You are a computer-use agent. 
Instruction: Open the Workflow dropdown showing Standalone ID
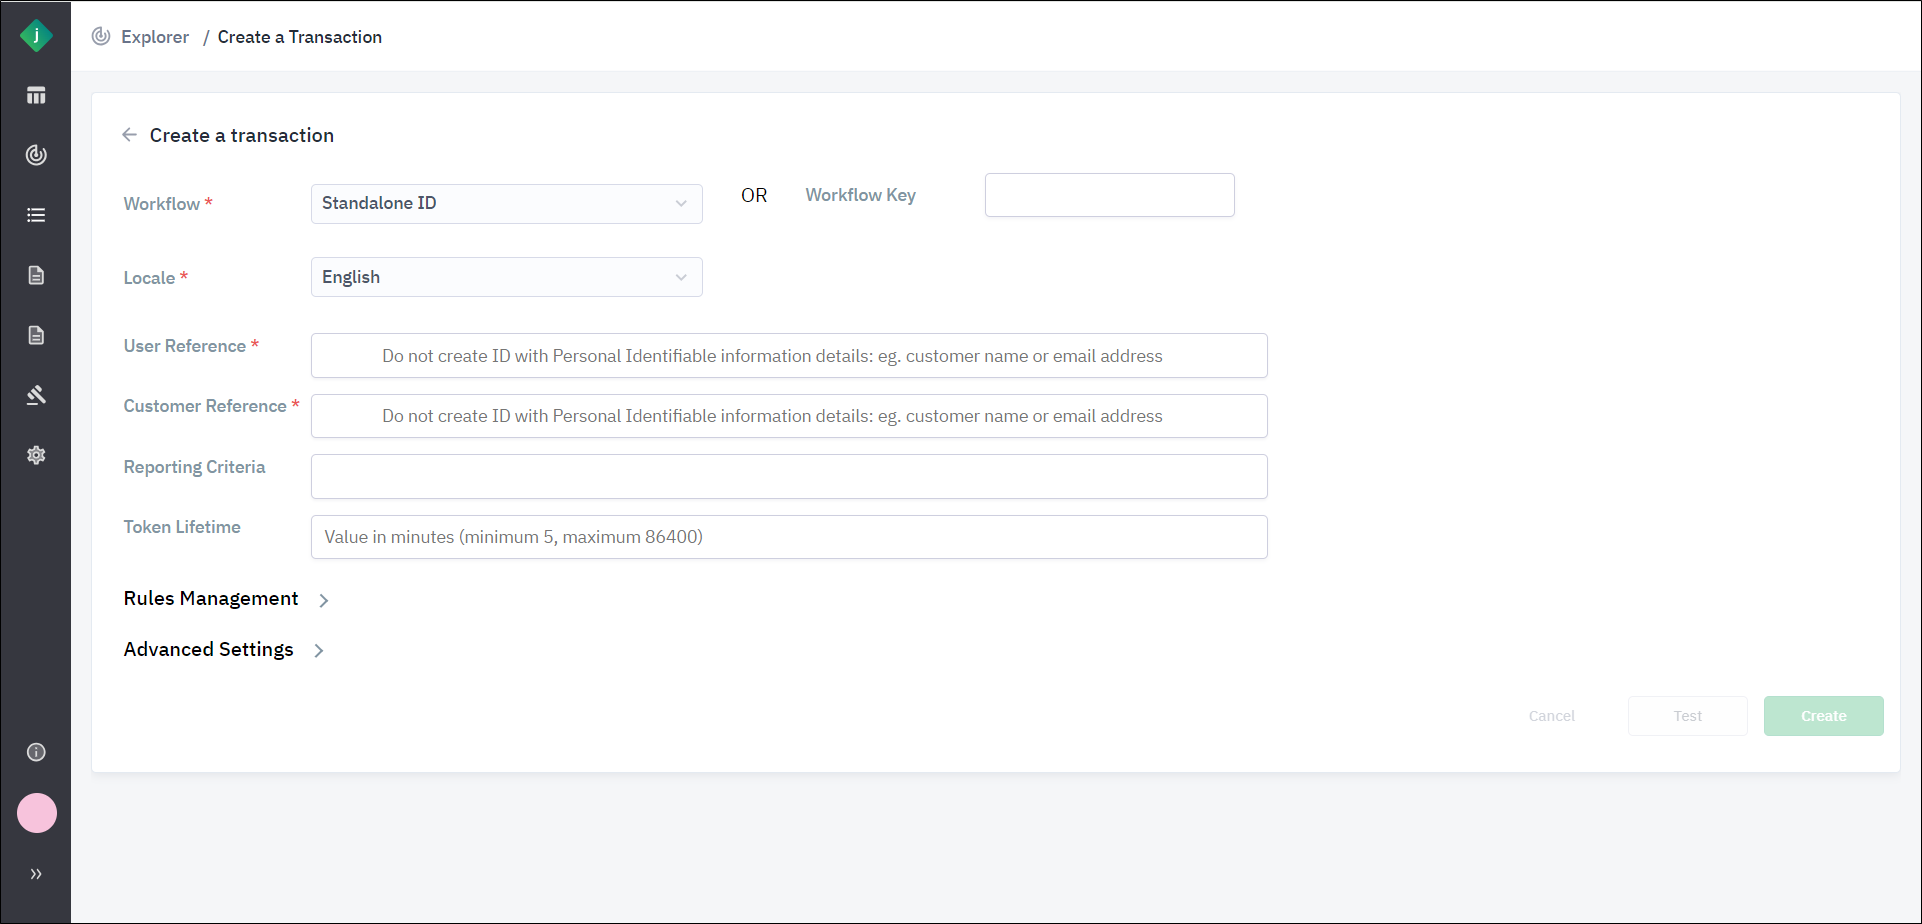click(x=506, y=203)
